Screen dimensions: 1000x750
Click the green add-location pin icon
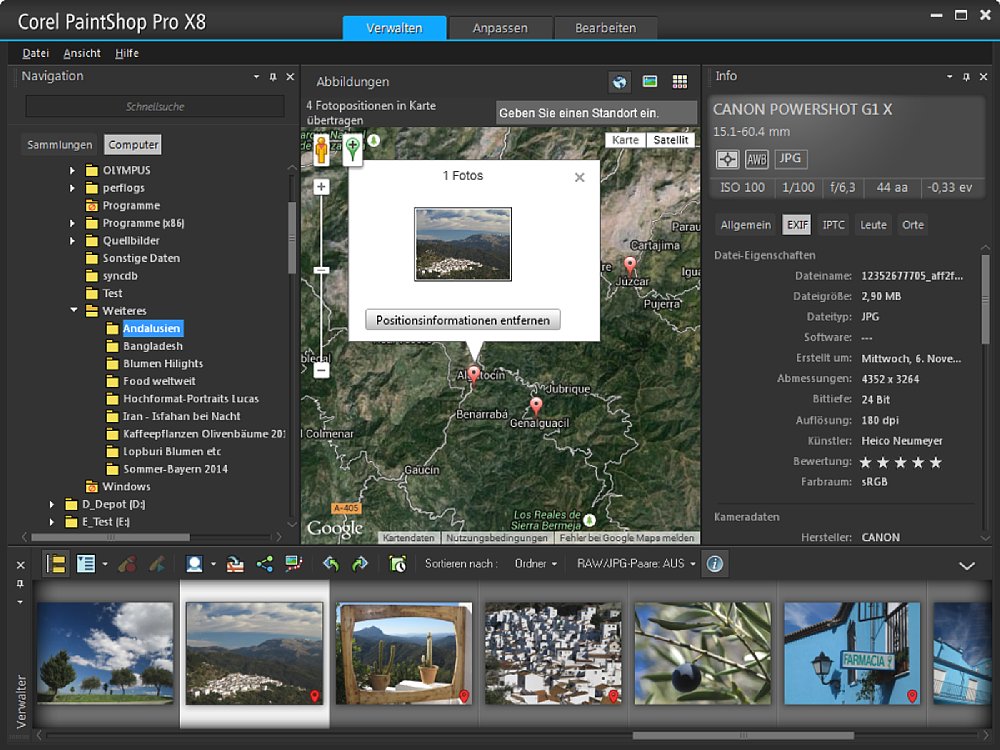click(x=353, y=150)
